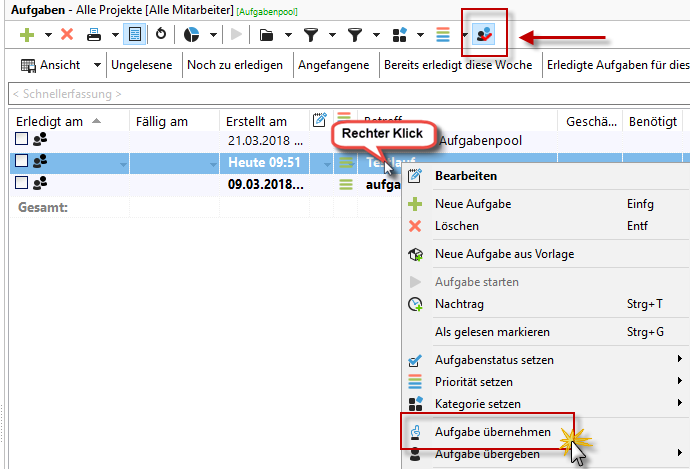Image resolution: width=690 pixels, height=469 pixels.
Task: Sort by the Fällig am column header
Action: pos(162,121)
